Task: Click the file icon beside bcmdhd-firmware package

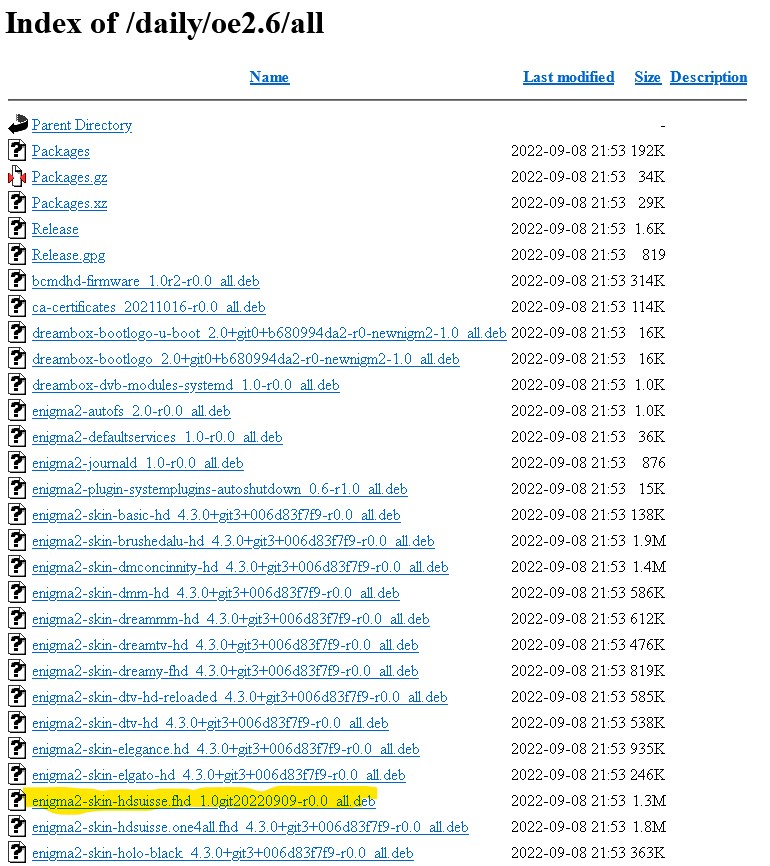Action: tap(17, 281)
